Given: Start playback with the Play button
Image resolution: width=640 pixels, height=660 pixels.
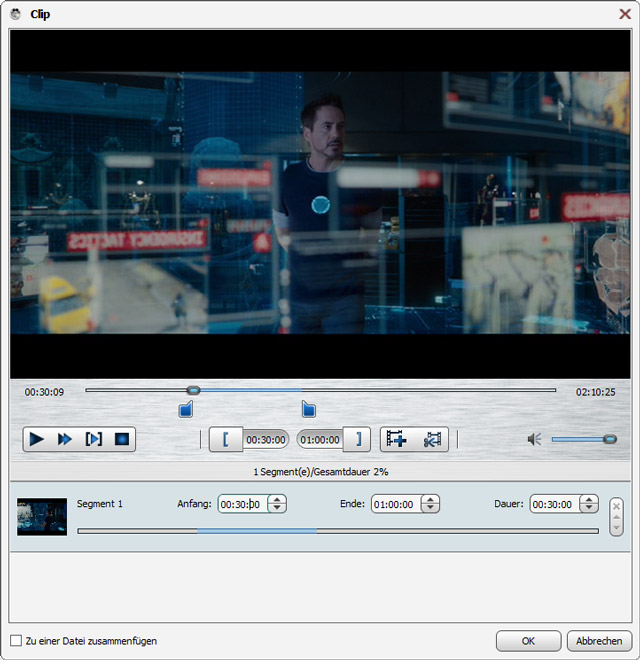Looking at the screenshot, I should click(x=37, y=439).
